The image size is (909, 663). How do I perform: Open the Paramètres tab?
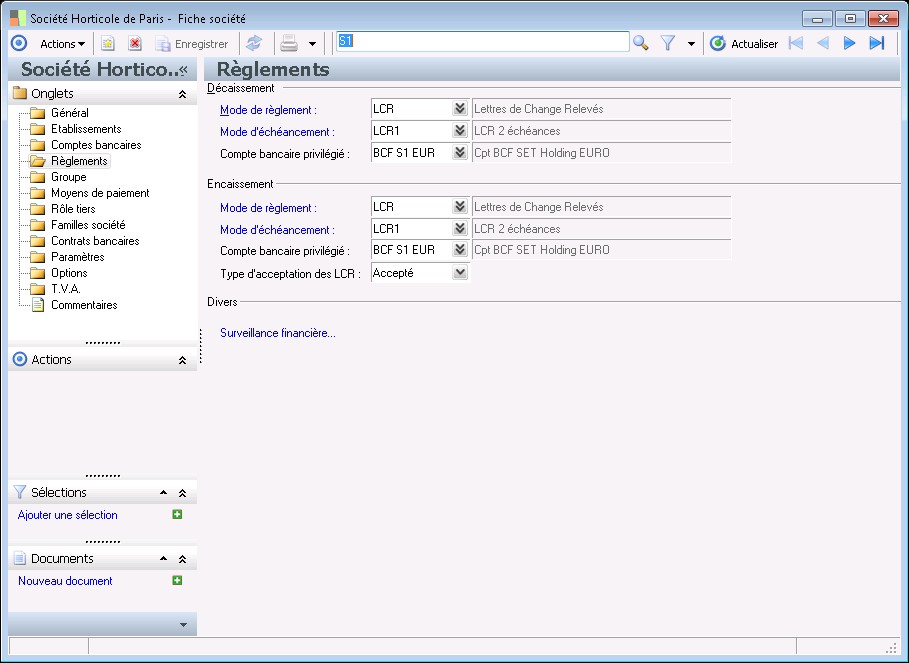click(78, 257)
